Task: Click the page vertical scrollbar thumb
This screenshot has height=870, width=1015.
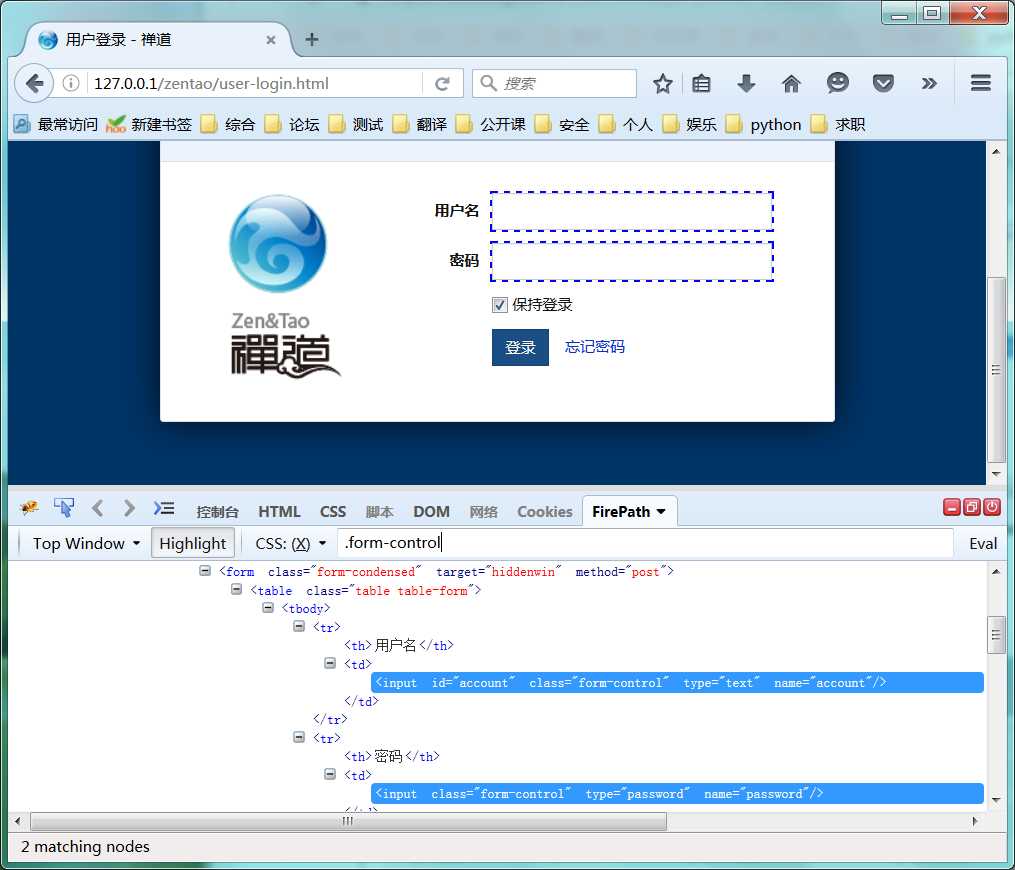Action: [x=996, y=370]
